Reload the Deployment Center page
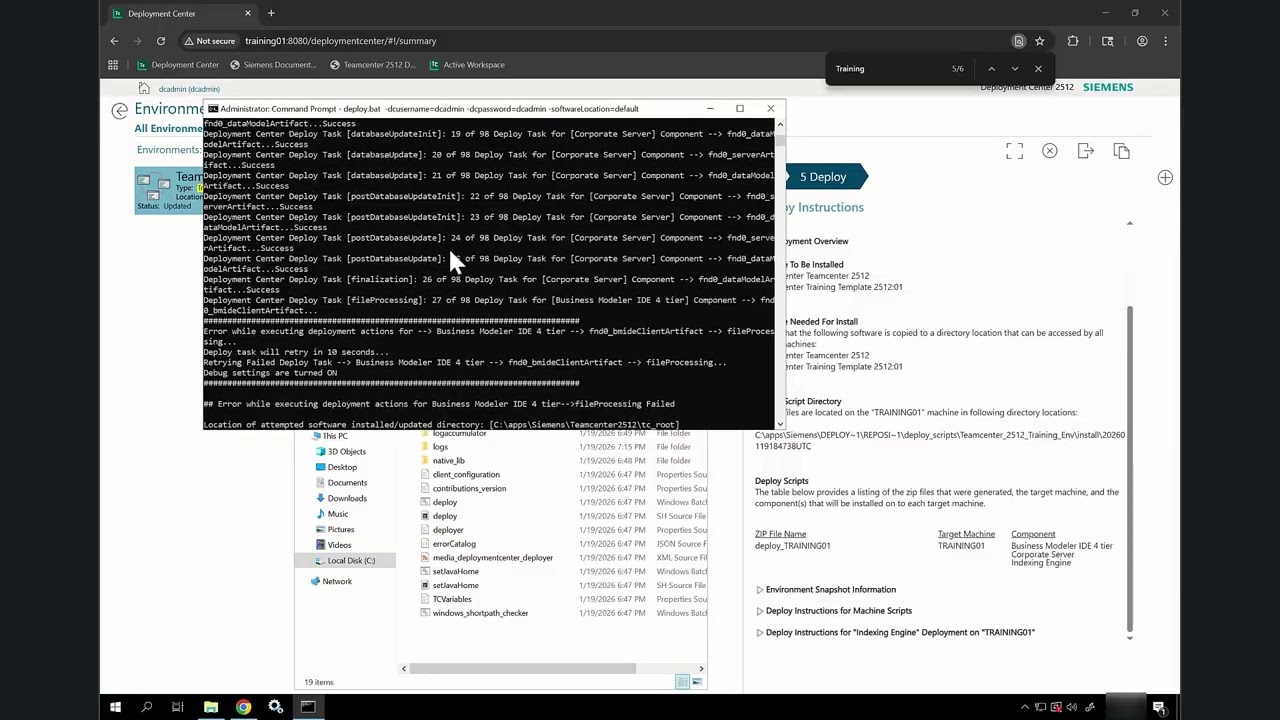Viewport: 1280px width, 720px height. pos(160,41)
